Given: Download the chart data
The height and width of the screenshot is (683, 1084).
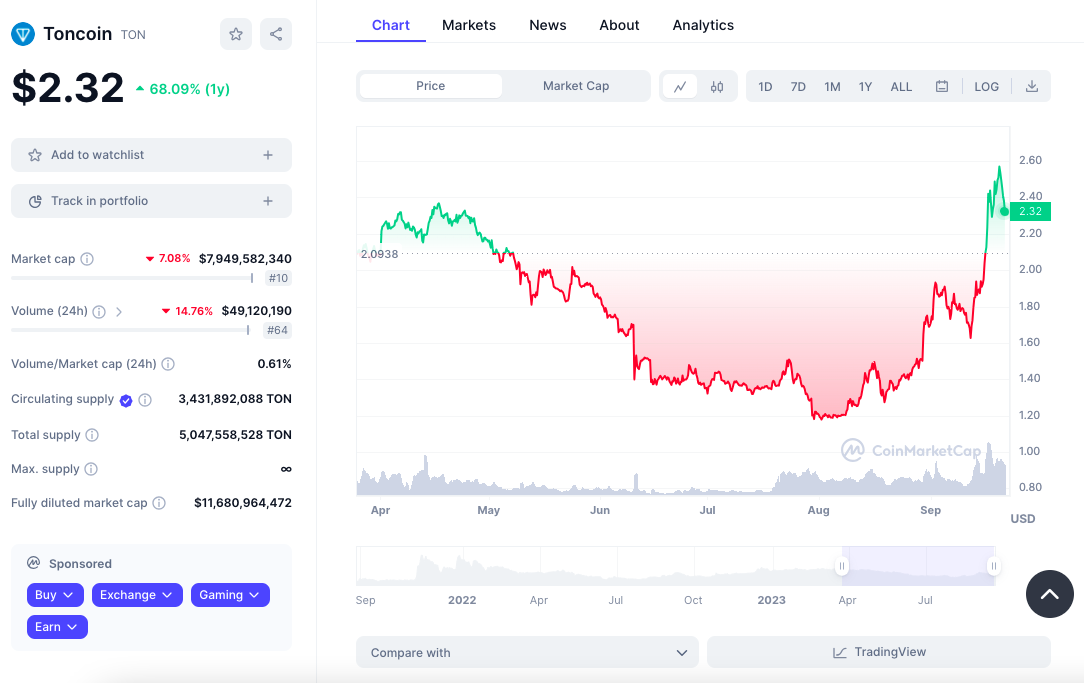Looking at the screenshot, I should (x=1031, y=86).
